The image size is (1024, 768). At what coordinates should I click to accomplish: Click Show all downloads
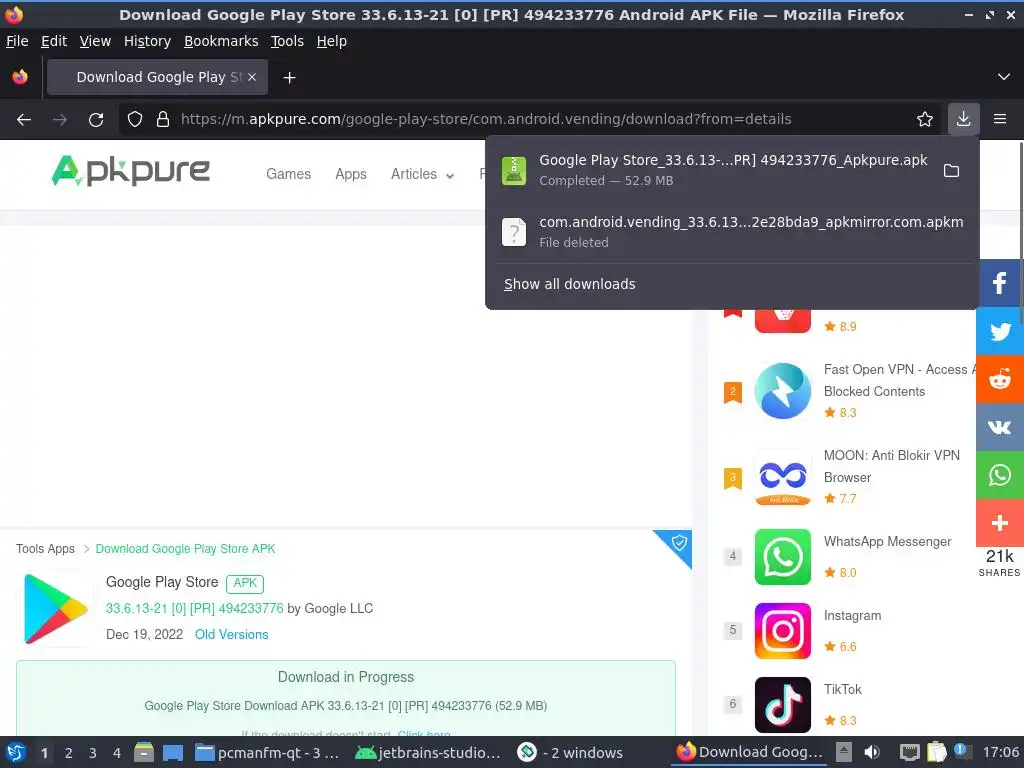[569, 284]
